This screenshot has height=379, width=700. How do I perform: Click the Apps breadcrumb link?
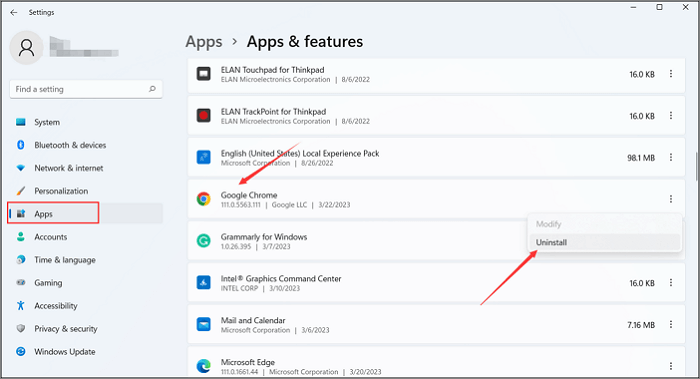(204, 42)
